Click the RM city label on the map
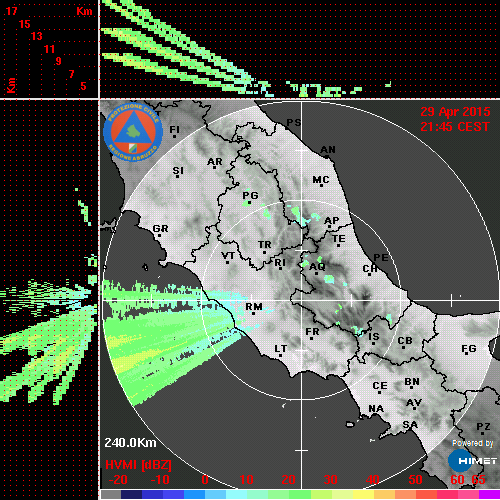This screenshot has height=500, width=500. tap(254, 307)
